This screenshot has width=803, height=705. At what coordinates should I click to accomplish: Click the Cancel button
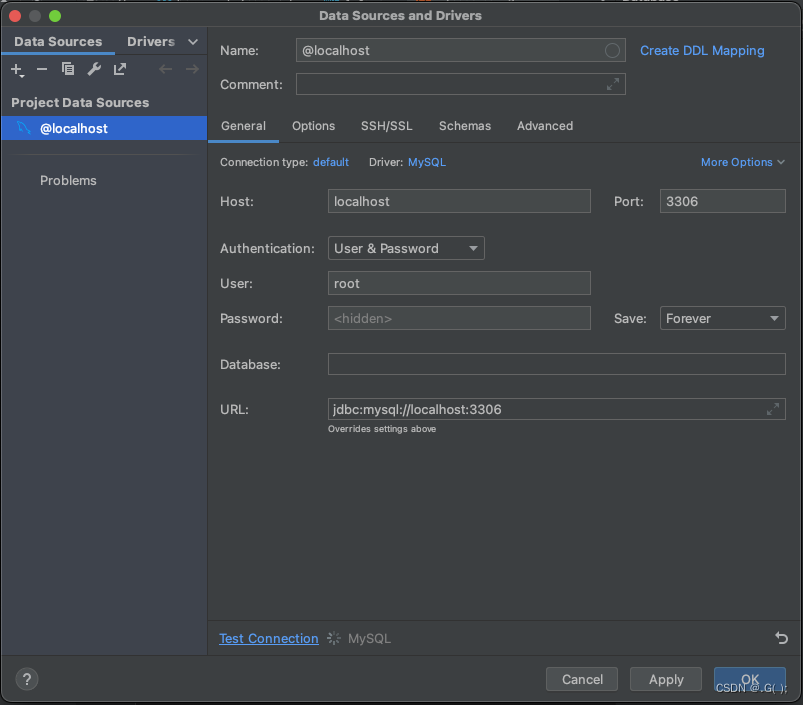(582, 679)
